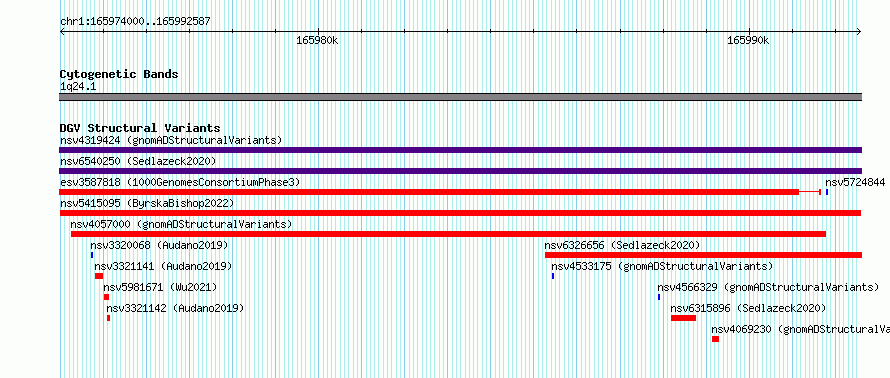Click the chr1:165974000..165992587 region label
The width and height of the screenshot is (890, 378).
pyautogui.click(x=135, y=22)
